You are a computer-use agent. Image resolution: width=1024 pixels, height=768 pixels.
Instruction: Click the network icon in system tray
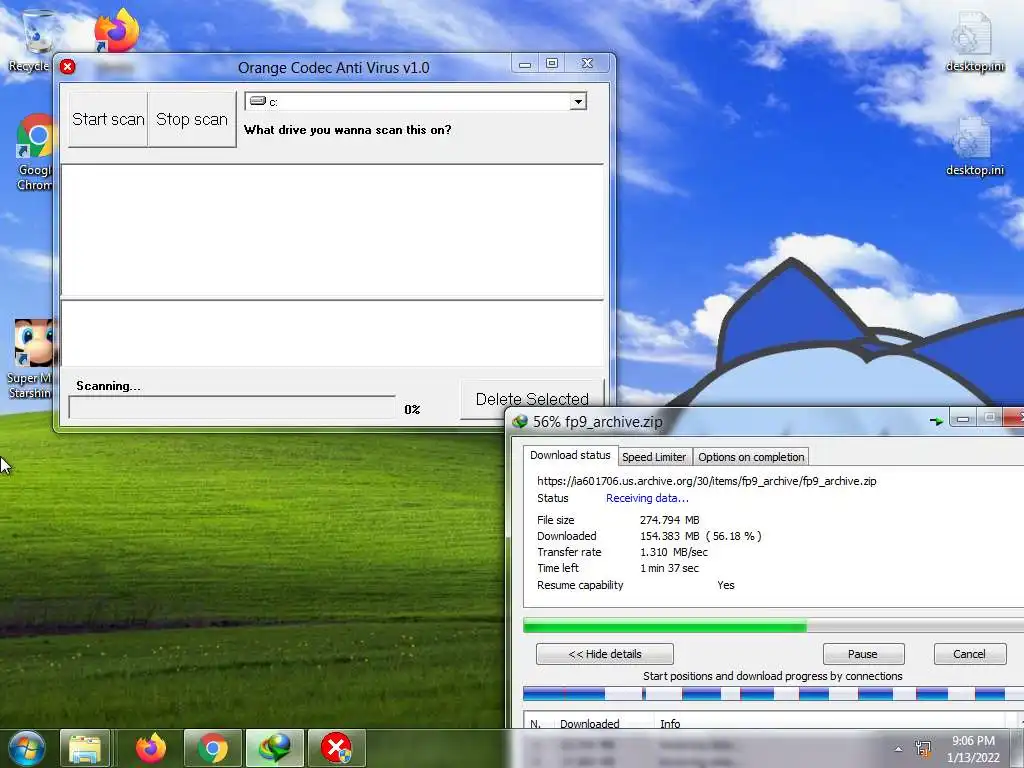click(923, 749)
